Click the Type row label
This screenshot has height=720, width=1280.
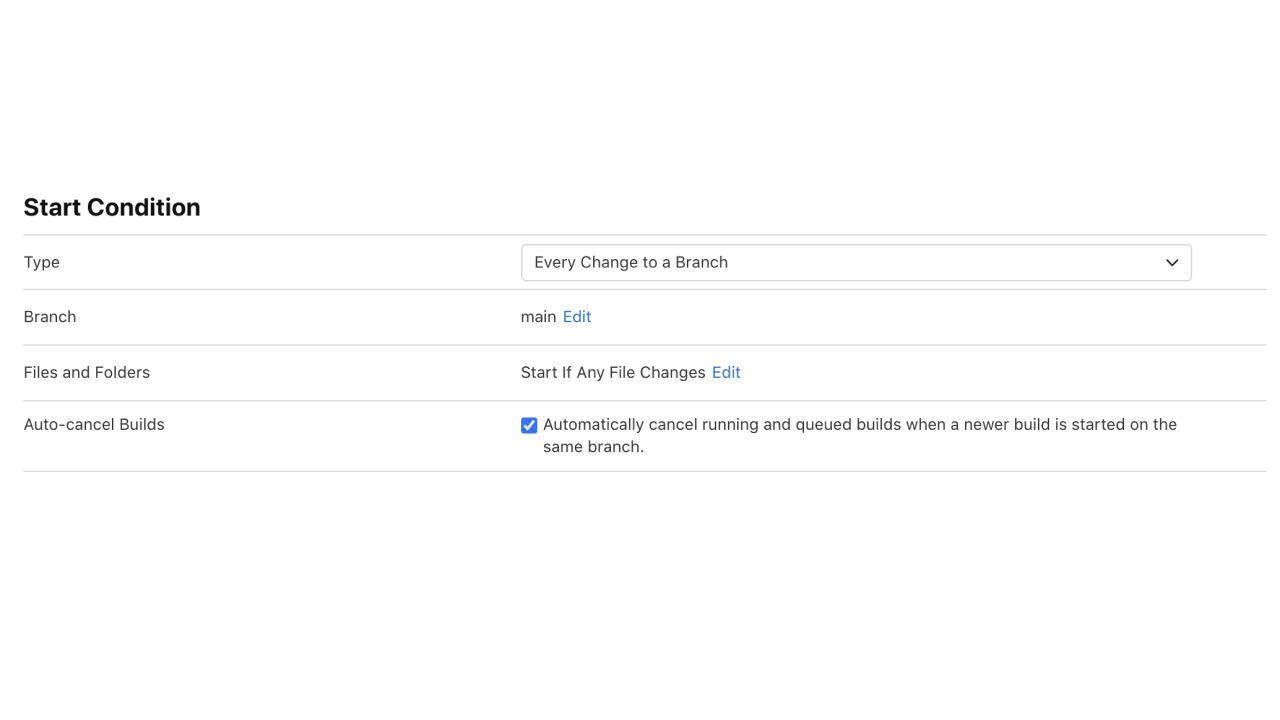(x=41, y=262)
